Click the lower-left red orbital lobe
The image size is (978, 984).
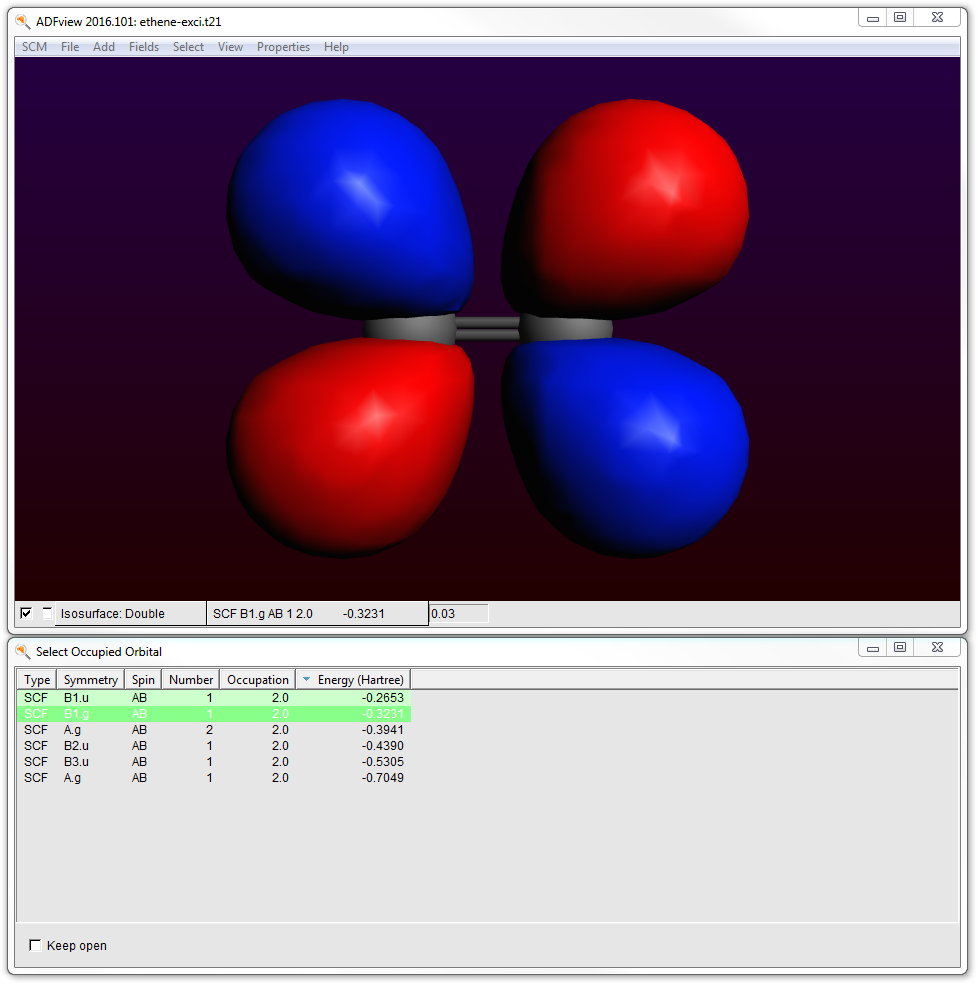coord(350,447)
